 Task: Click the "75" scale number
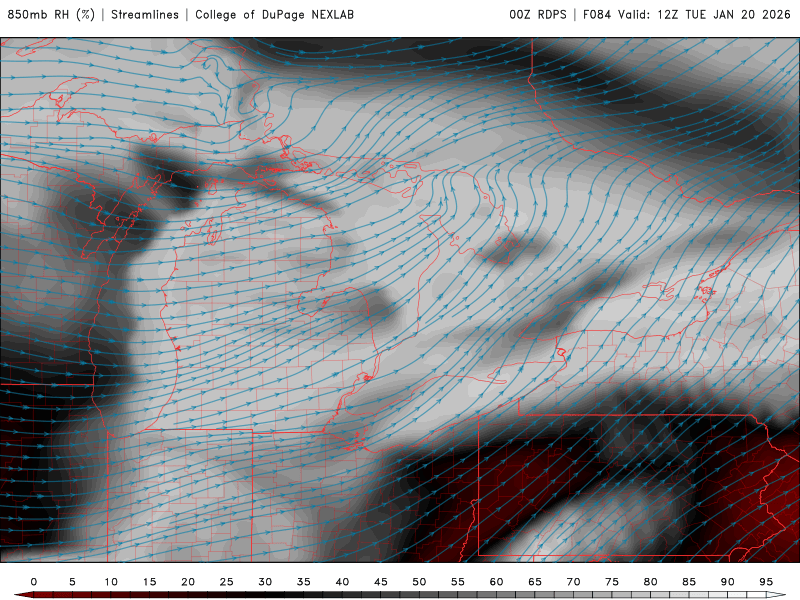click(x=612, y=582)
